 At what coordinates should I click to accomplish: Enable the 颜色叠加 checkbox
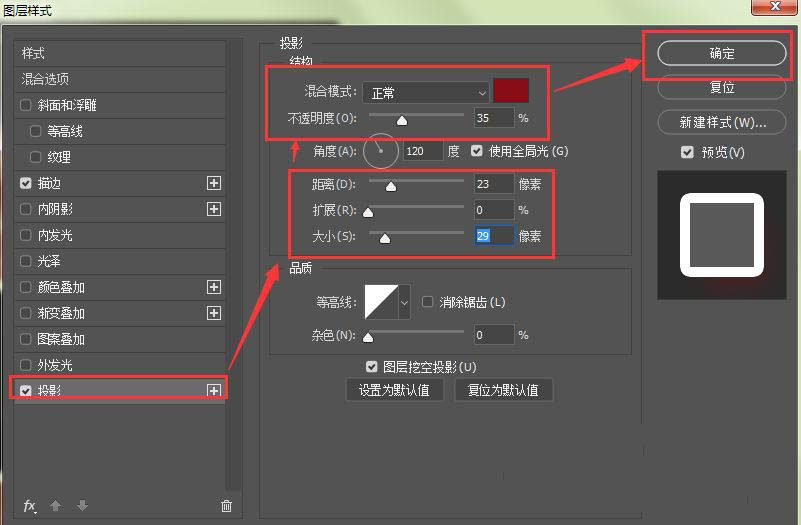(x=25, y=287)
